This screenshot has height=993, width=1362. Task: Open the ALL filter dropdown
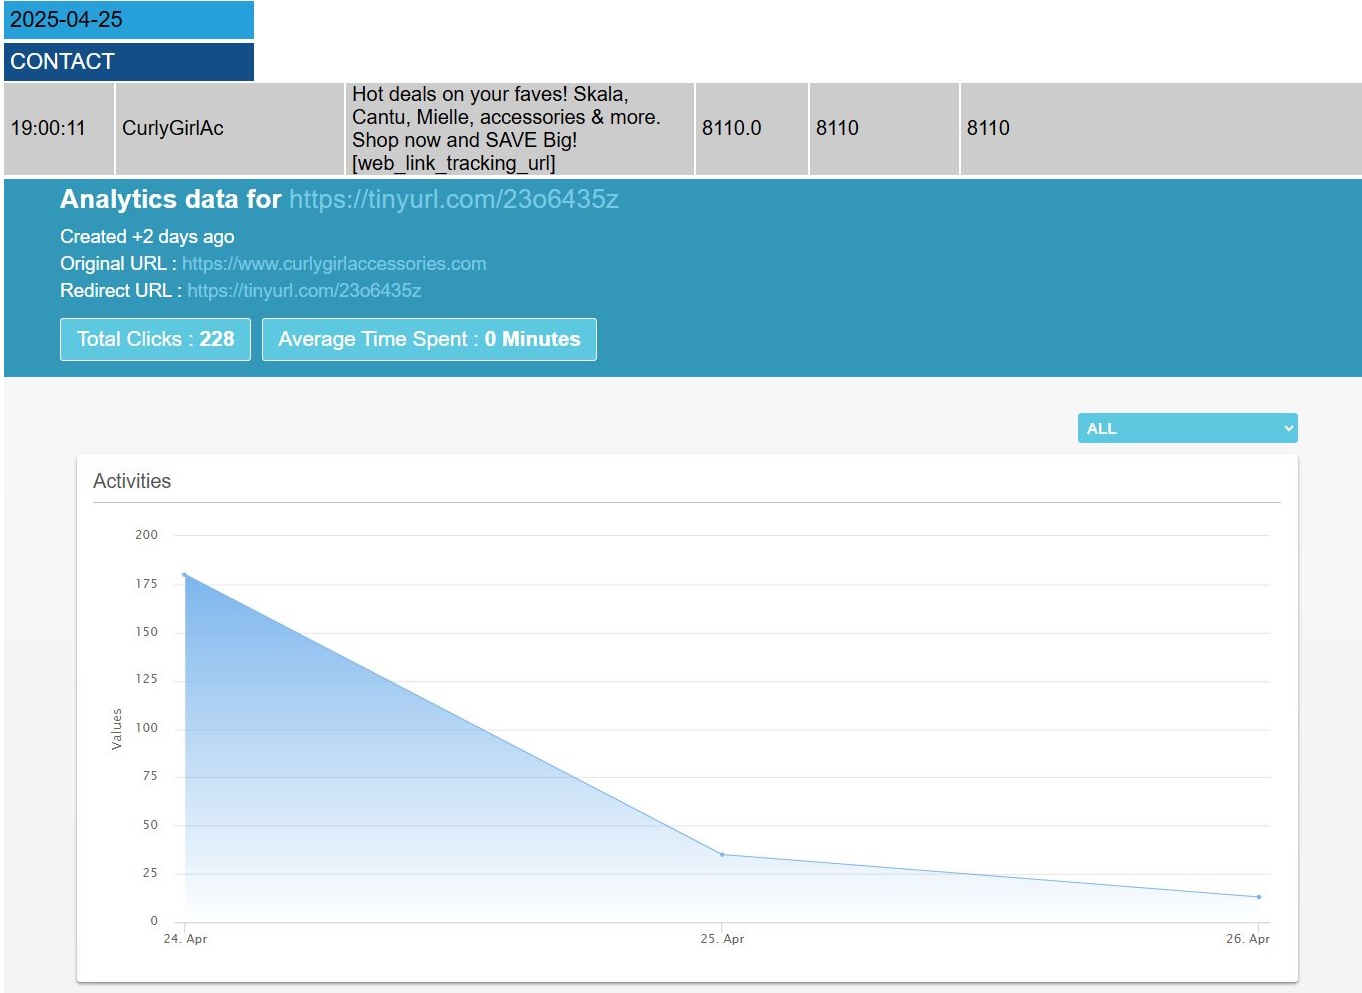point(1187,428)
